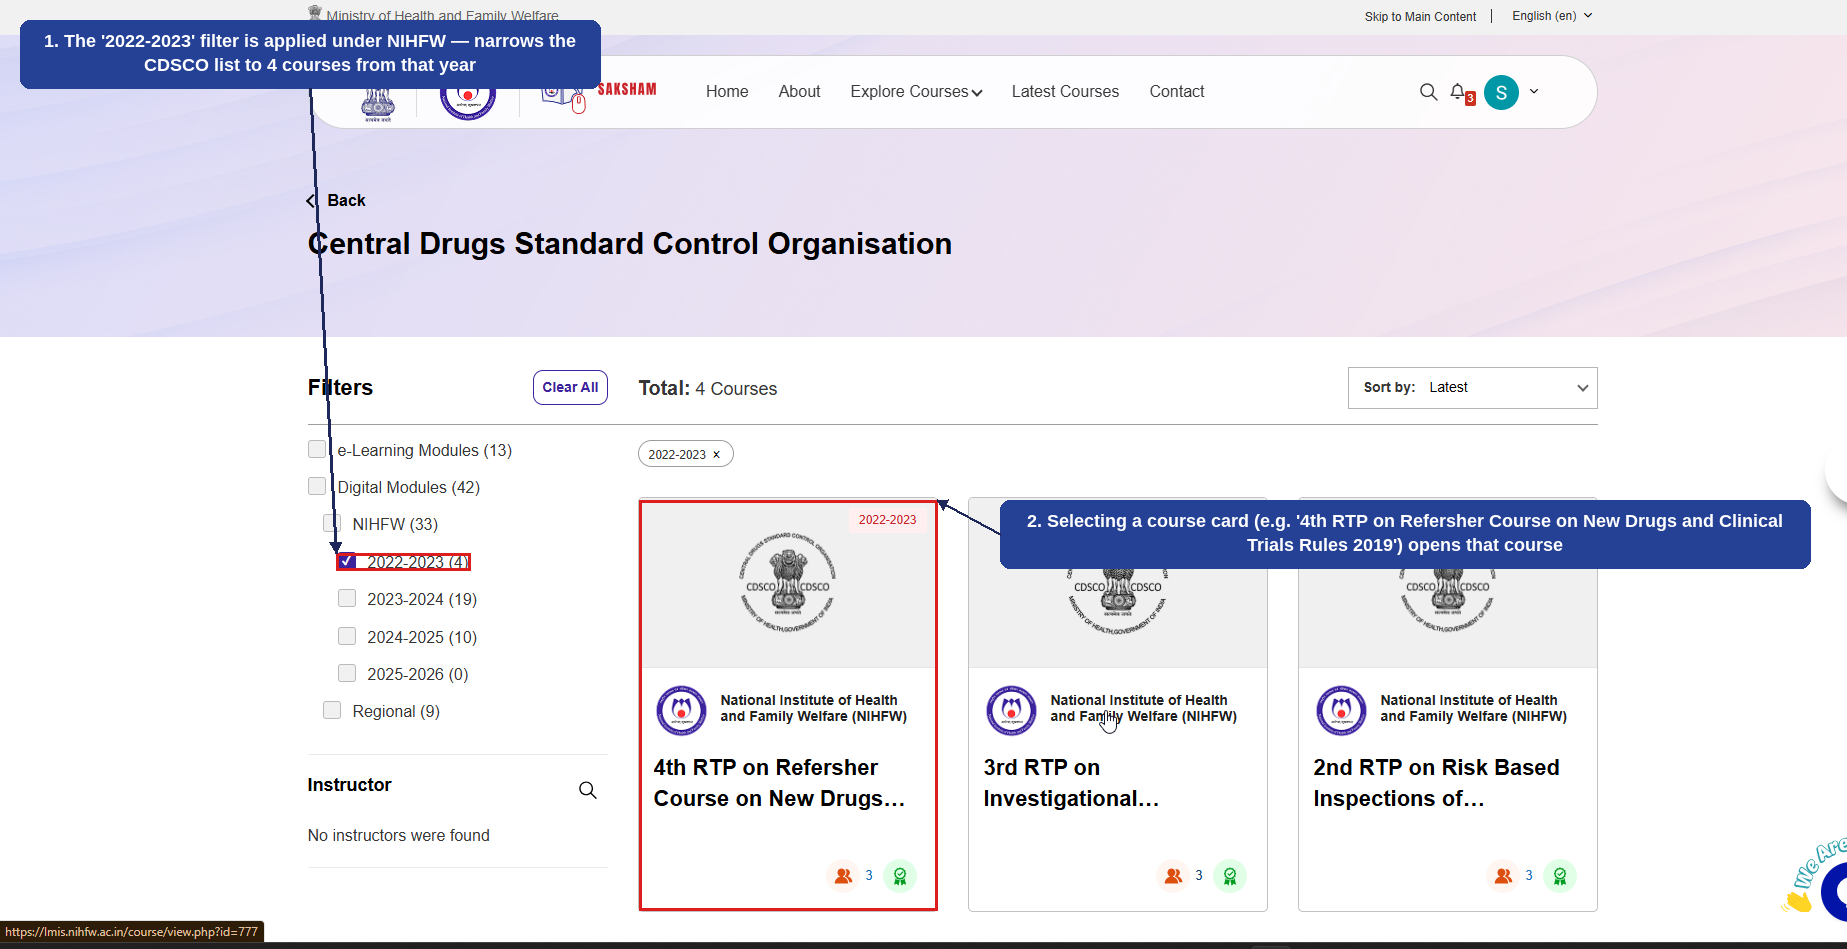This screenshot has width=1847, height=949.
Task: Open the Sort by Latest dropdown
Action: click(1472, 388)
